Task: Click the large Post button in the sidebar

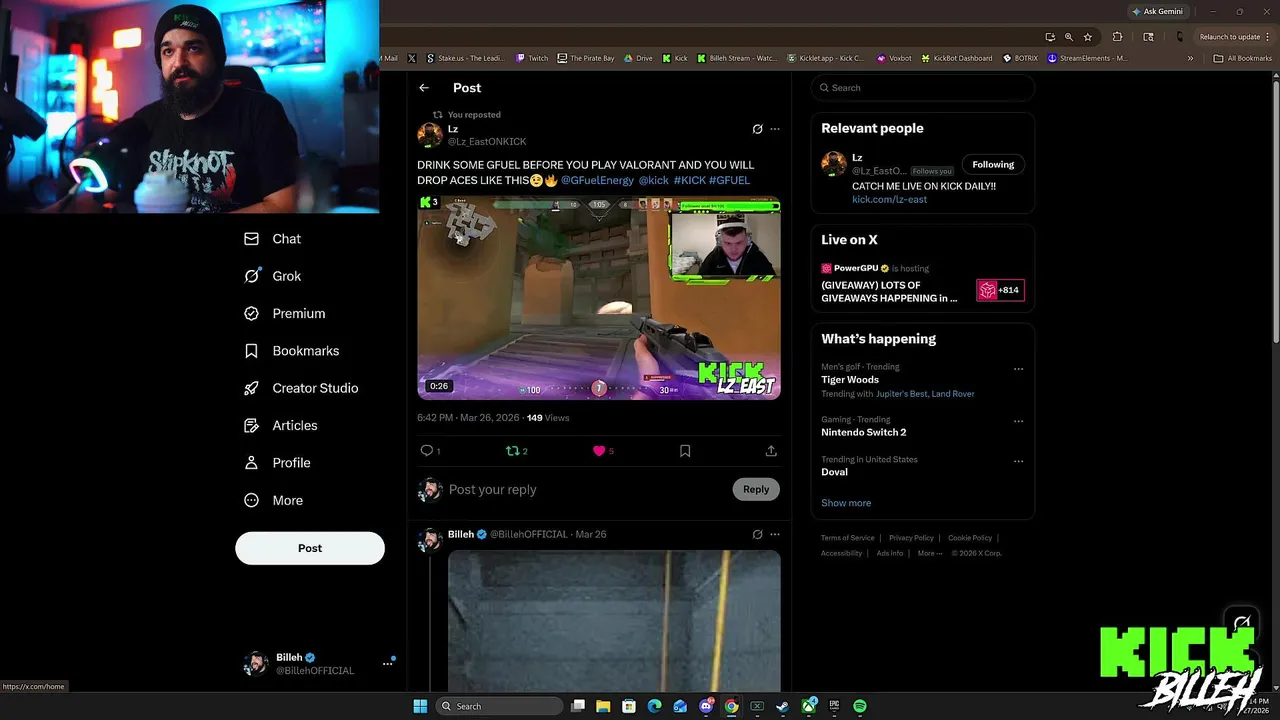Action: tap(310, 548)
